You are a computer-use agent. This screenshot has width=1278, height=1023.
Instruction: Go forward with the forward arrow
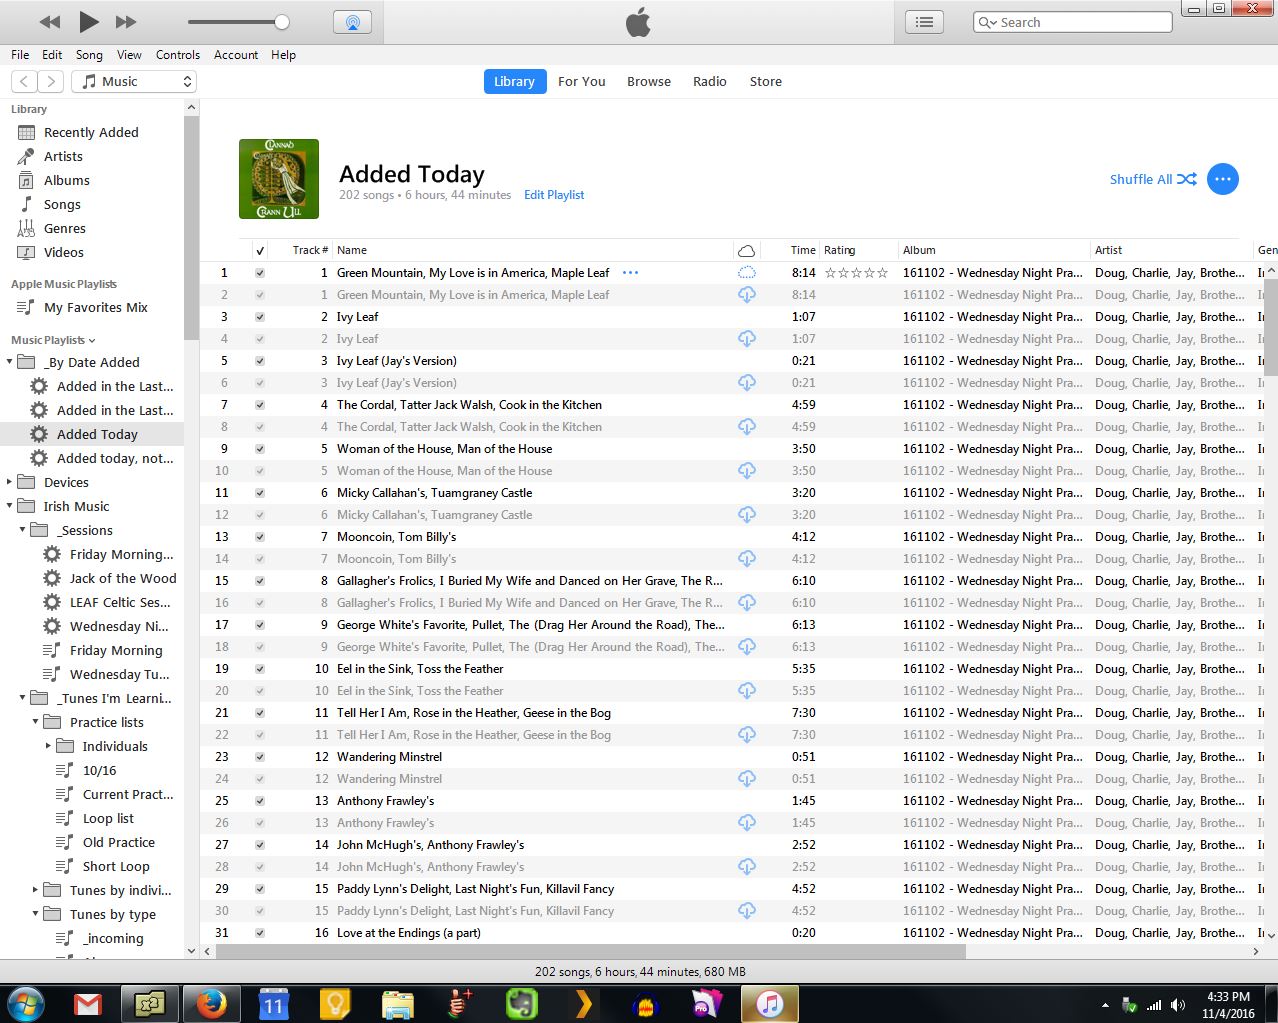(x=51, y=81)
